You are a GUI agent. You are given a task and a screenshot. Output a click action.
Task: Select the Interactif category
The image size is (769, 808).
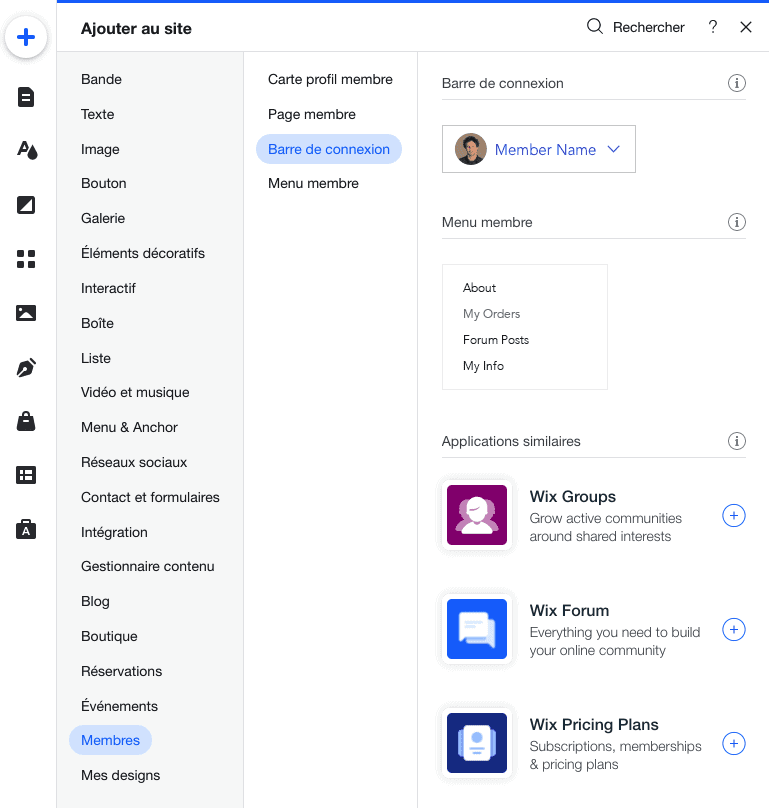108,289
